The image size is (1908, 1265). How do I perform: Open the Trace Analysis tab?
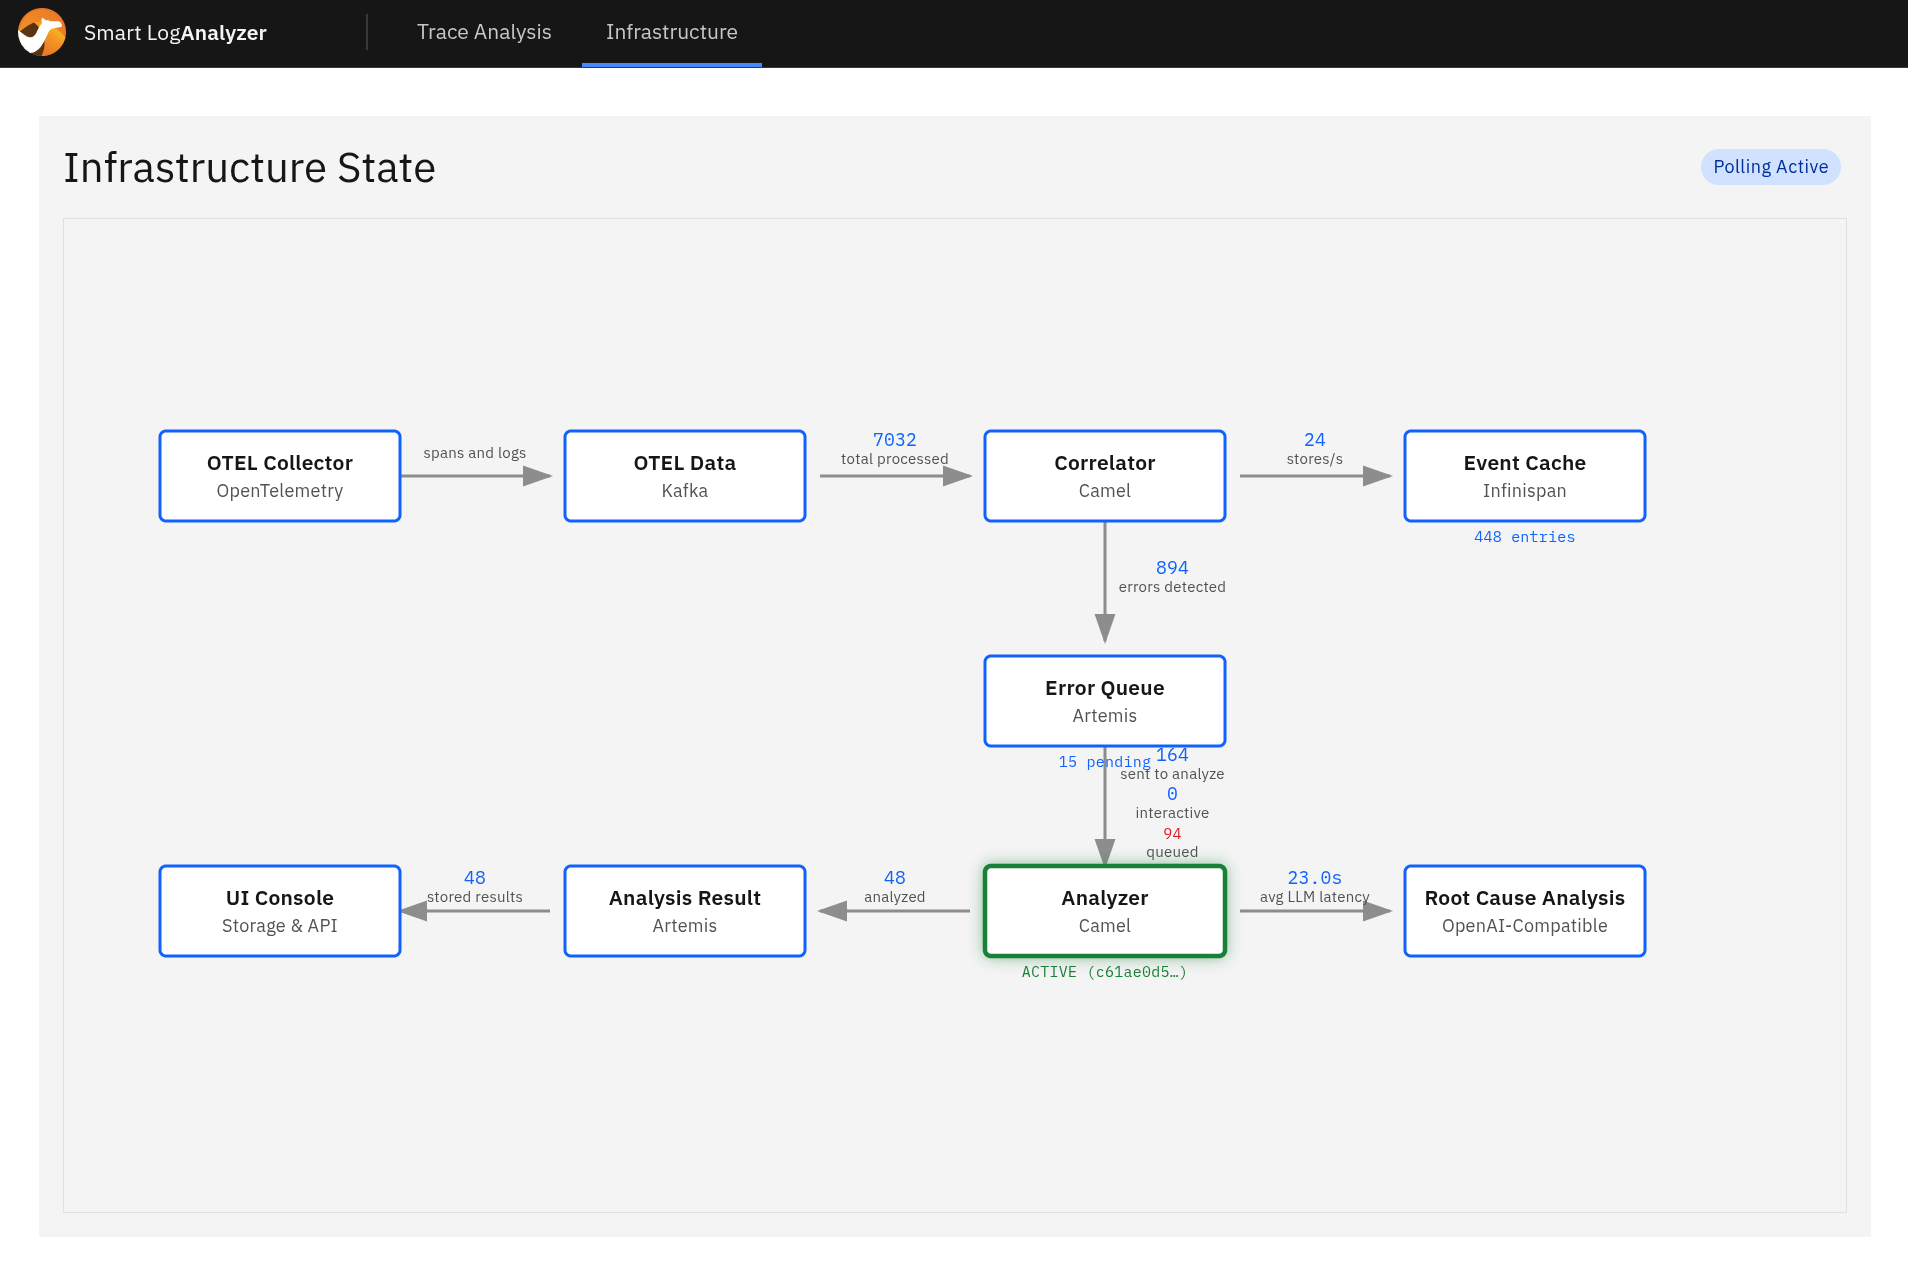coord(484,32)
